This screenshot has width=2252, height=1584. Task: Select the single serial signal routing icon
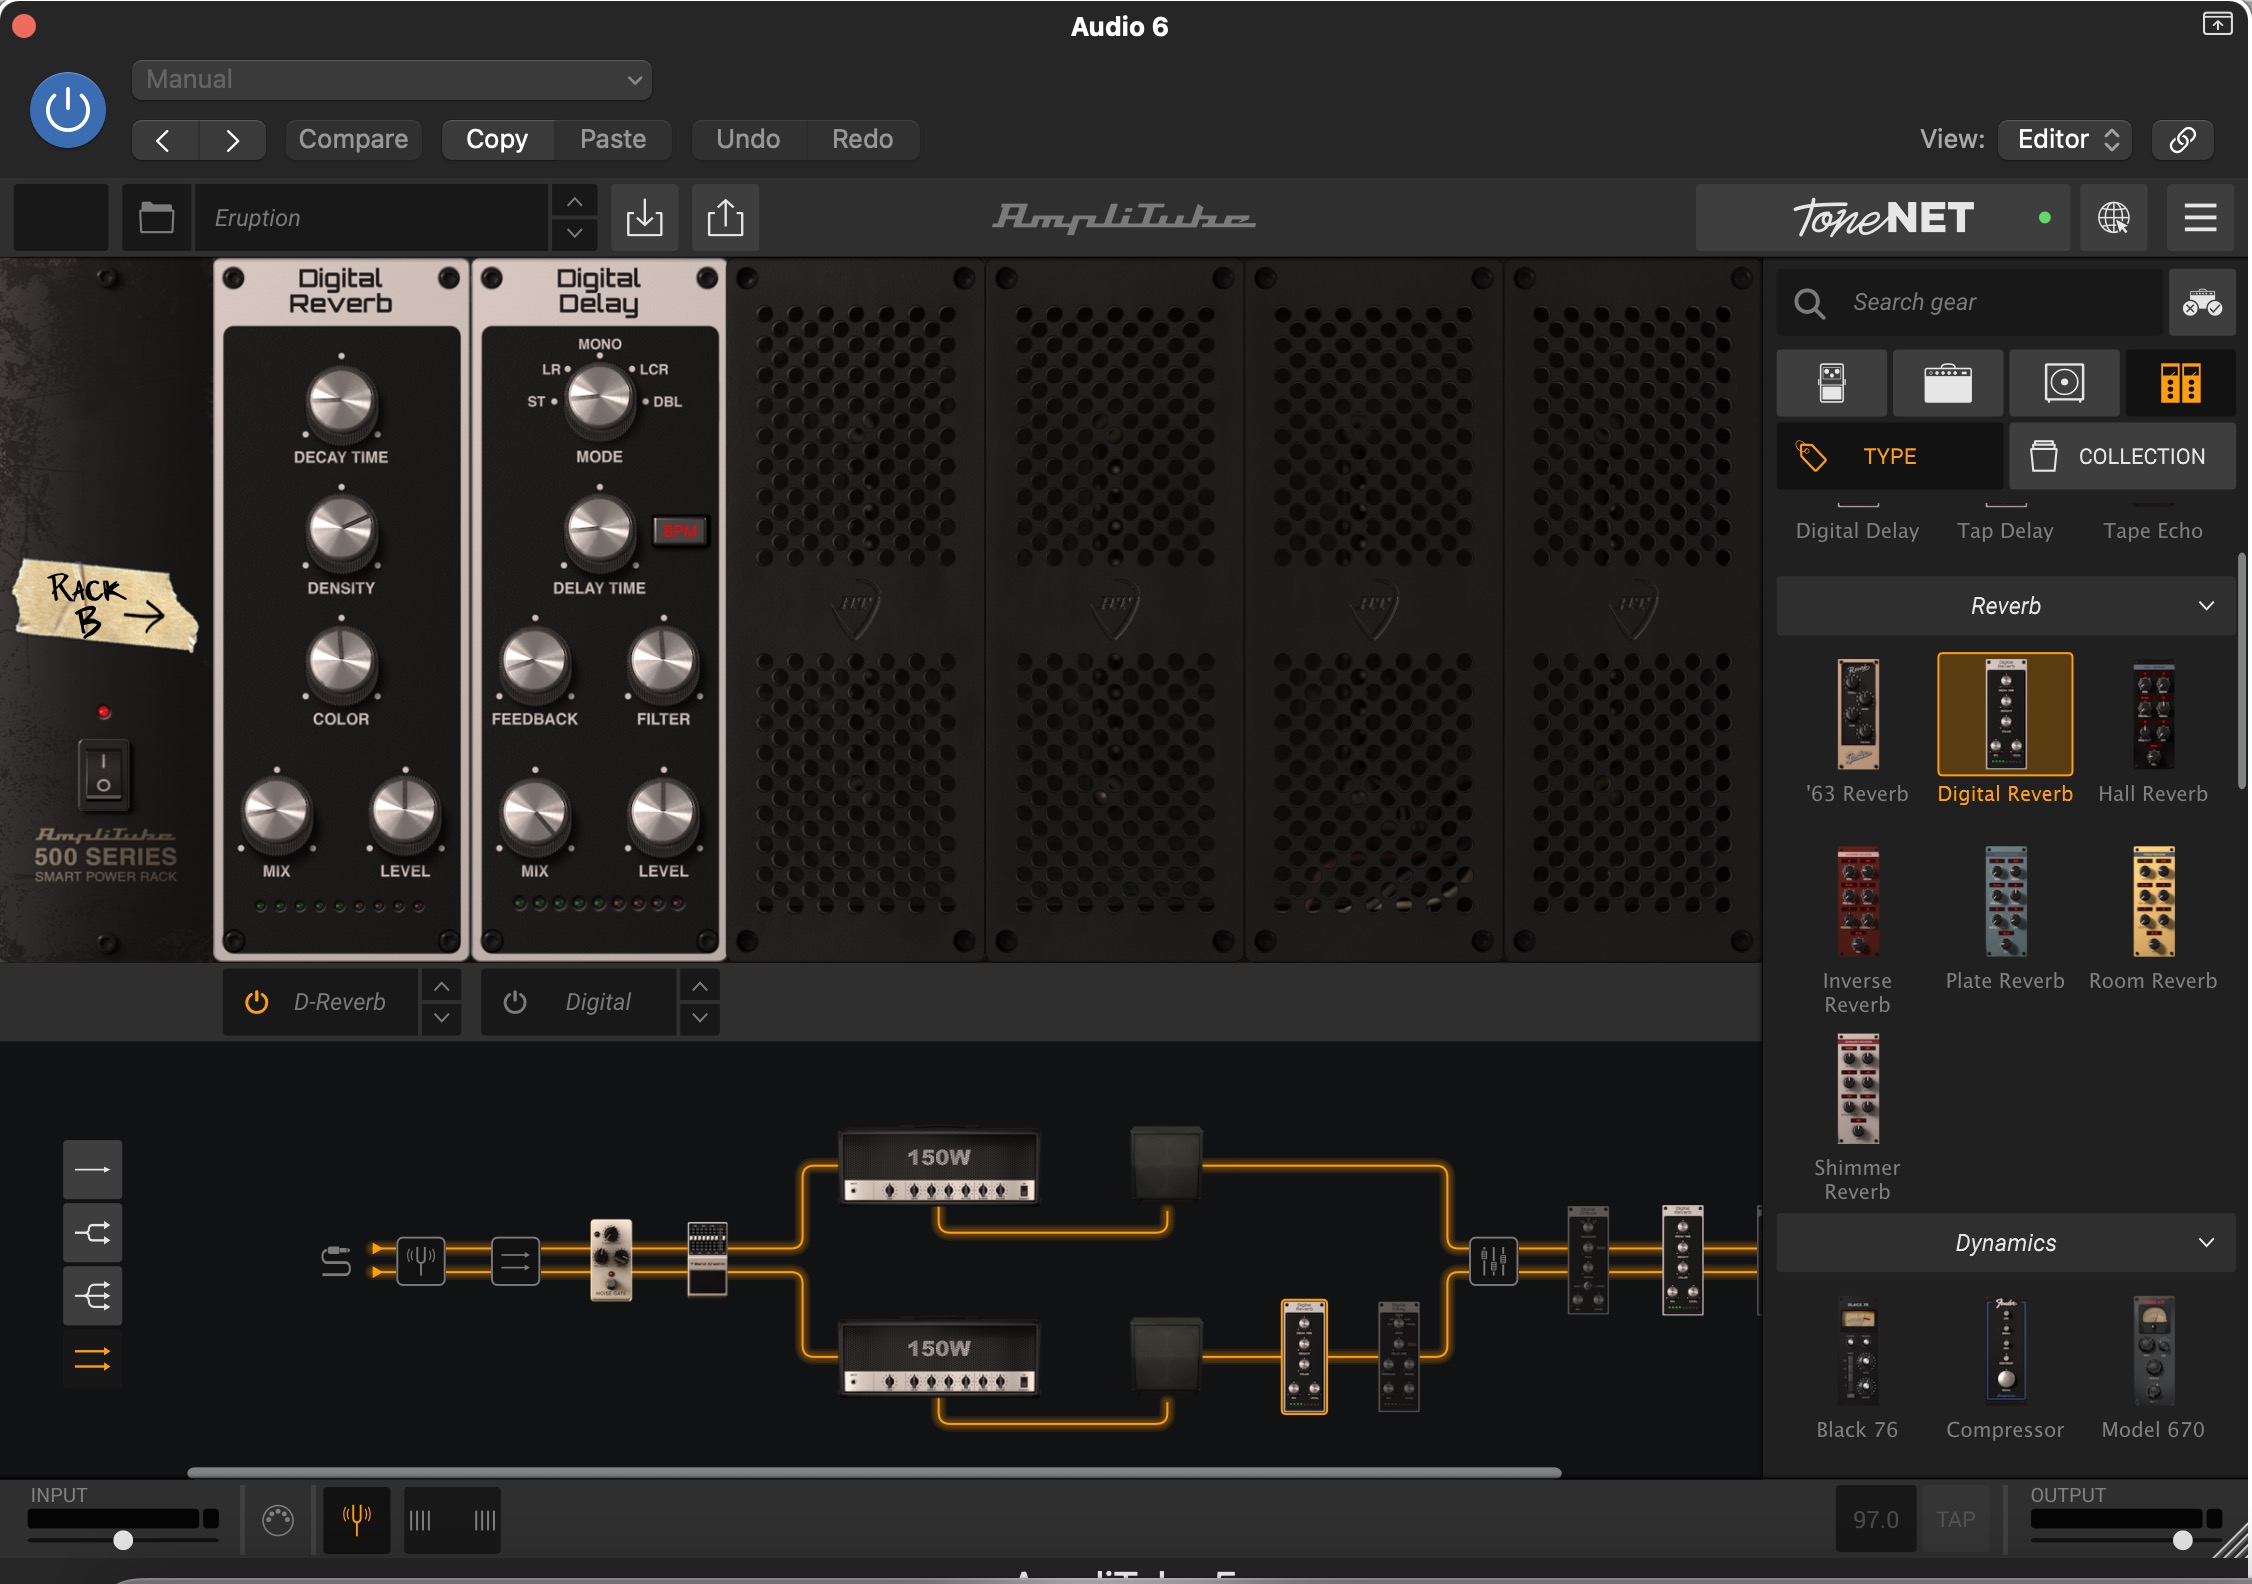click(x=92, y=1169)
